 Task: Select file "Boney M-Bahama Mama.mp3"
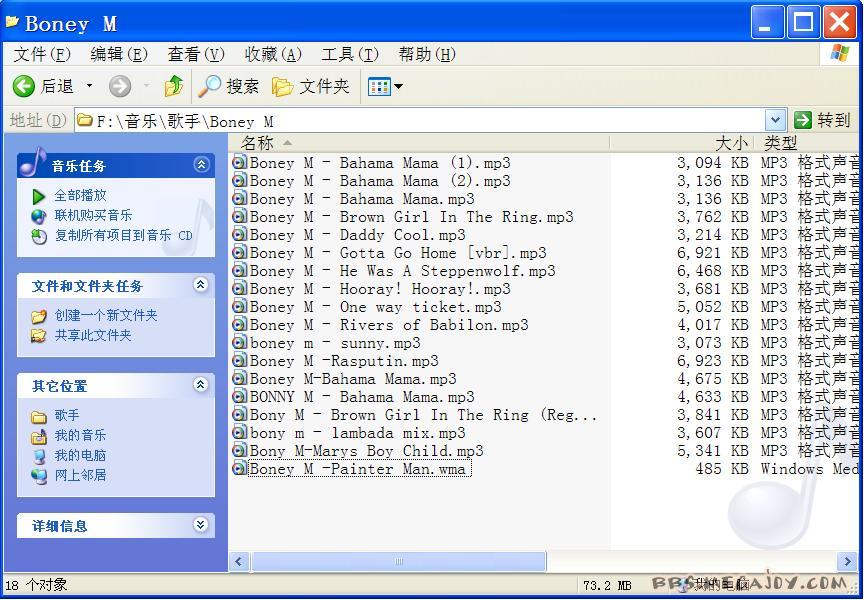tap(353, 379)
